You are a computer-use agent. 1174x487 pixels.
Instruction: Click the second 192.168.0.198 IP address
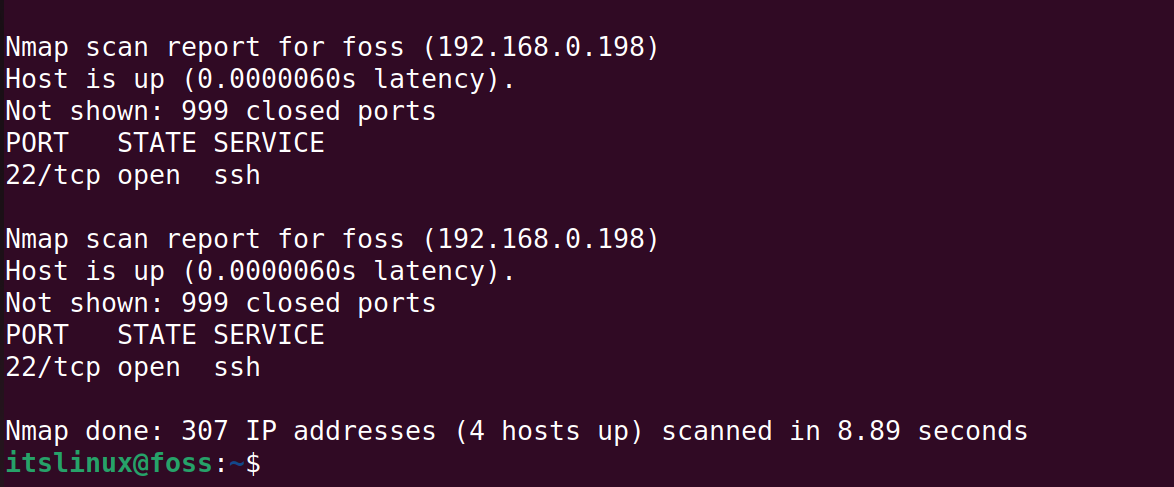point(540,241)
